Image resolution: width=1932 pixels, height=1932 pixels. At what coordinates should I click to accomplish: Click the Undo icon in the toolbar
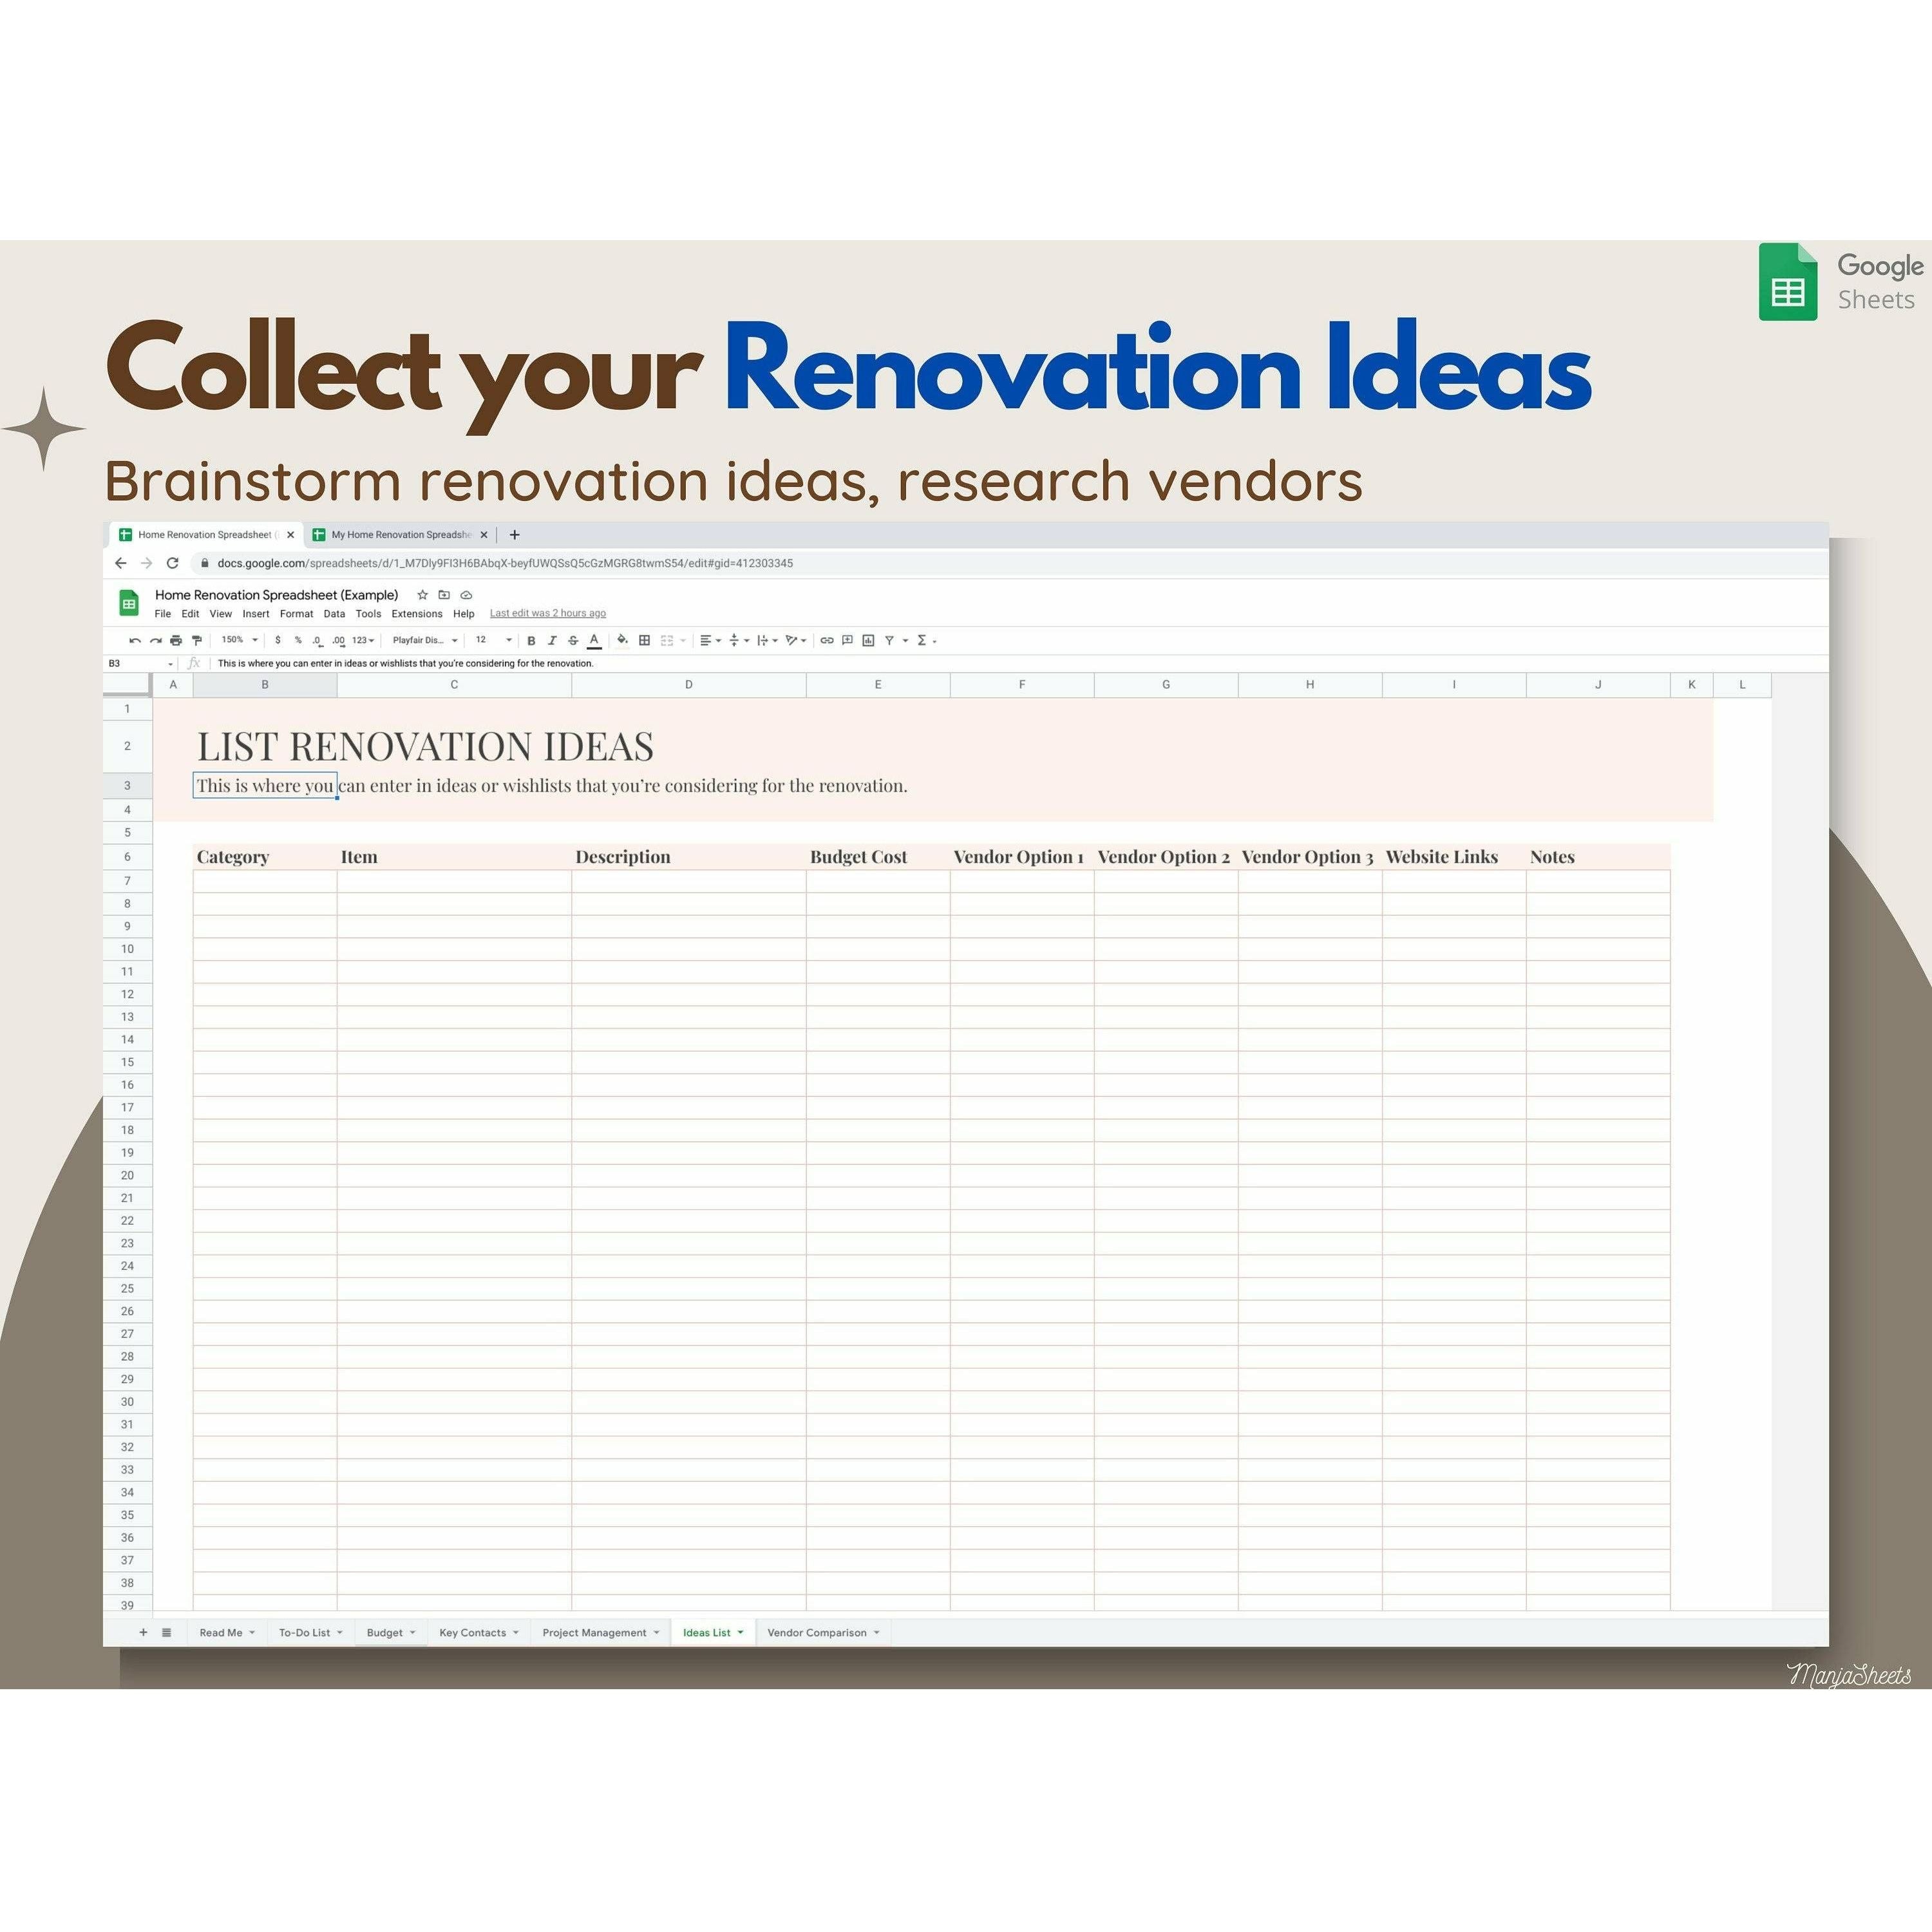(134, 640)
